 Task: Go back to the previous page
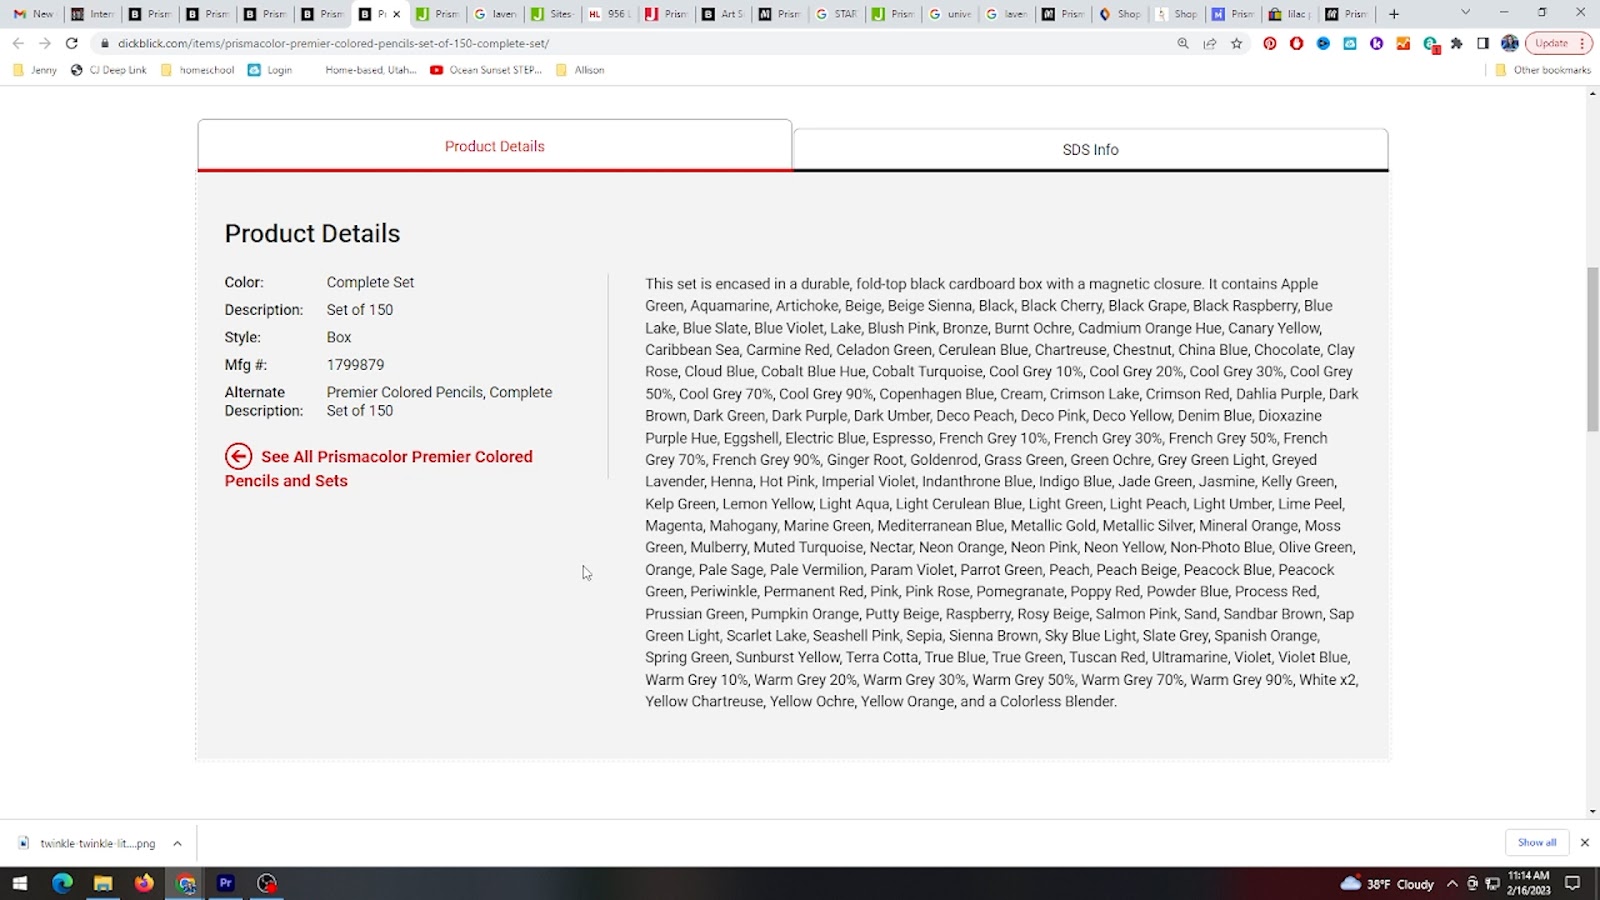[x=18, y=43]
